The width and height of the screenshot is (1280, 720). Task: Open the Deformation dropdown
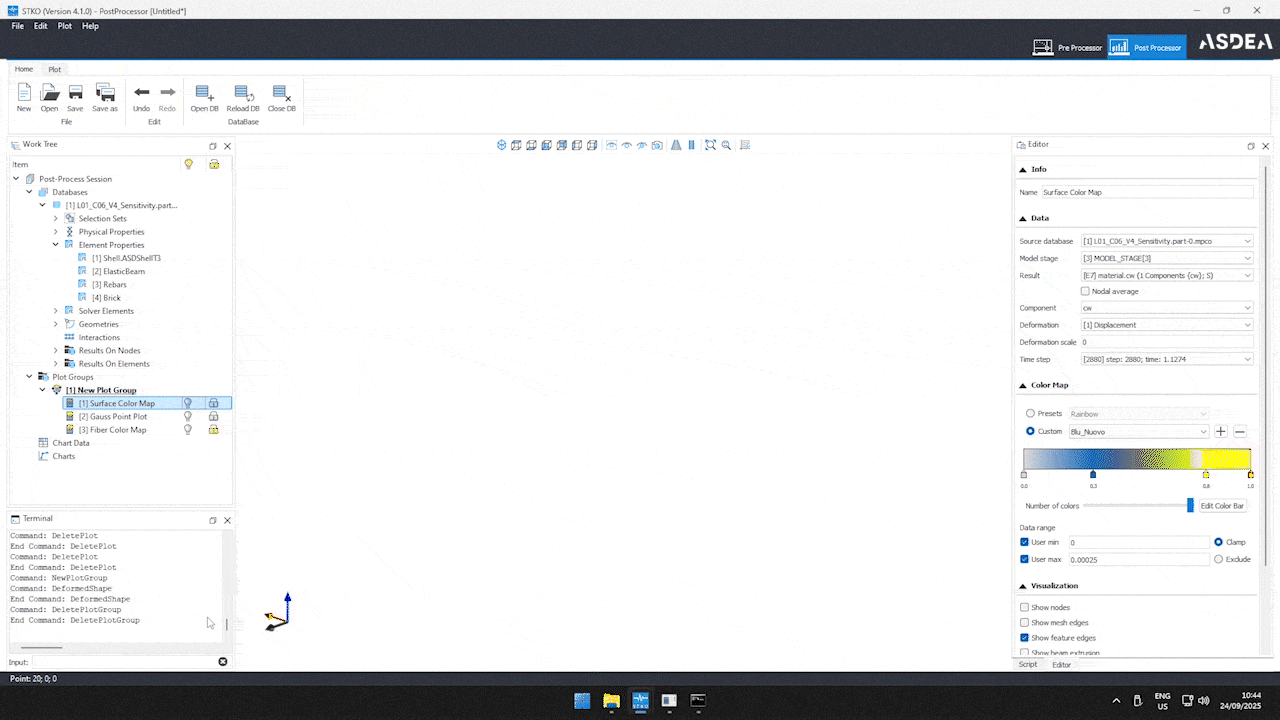[1166, 325]
